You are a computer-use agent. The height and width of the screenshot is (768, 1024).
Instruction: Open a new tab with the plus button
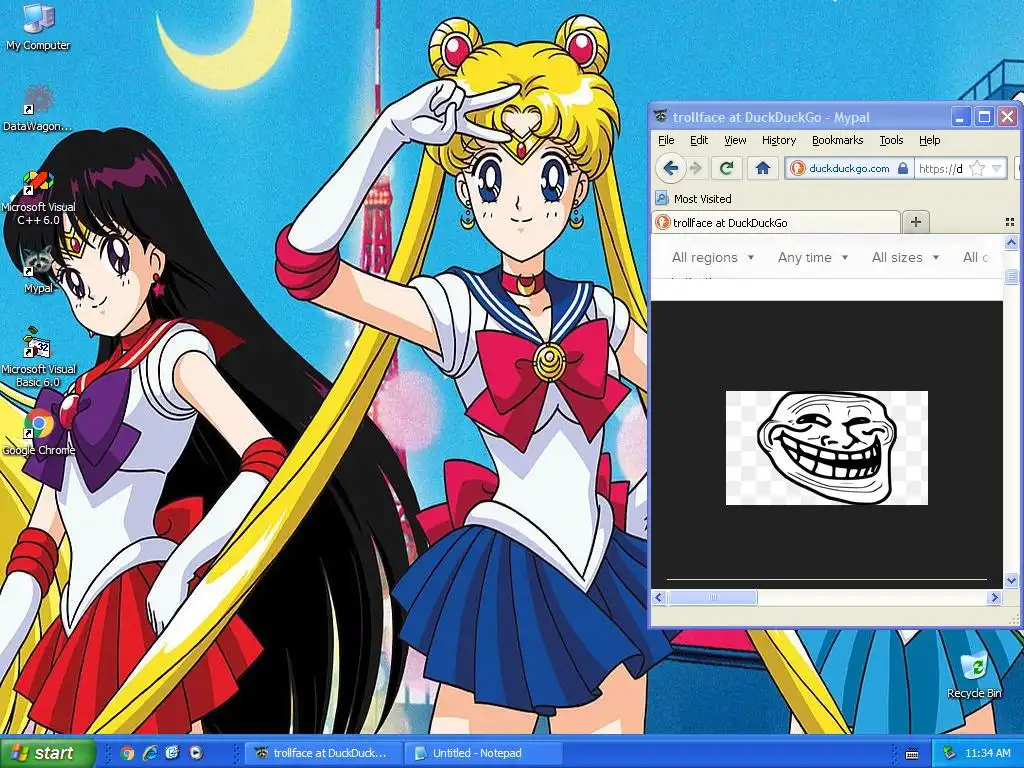pyautogui.click(x=916, y=222)
